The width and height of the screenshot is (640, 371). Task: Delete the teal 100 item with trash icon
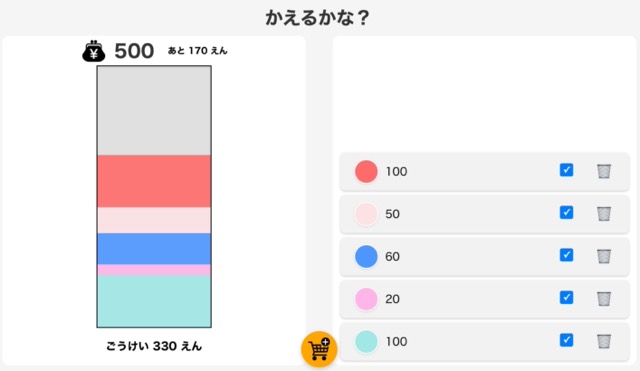(x=604, y=341)
